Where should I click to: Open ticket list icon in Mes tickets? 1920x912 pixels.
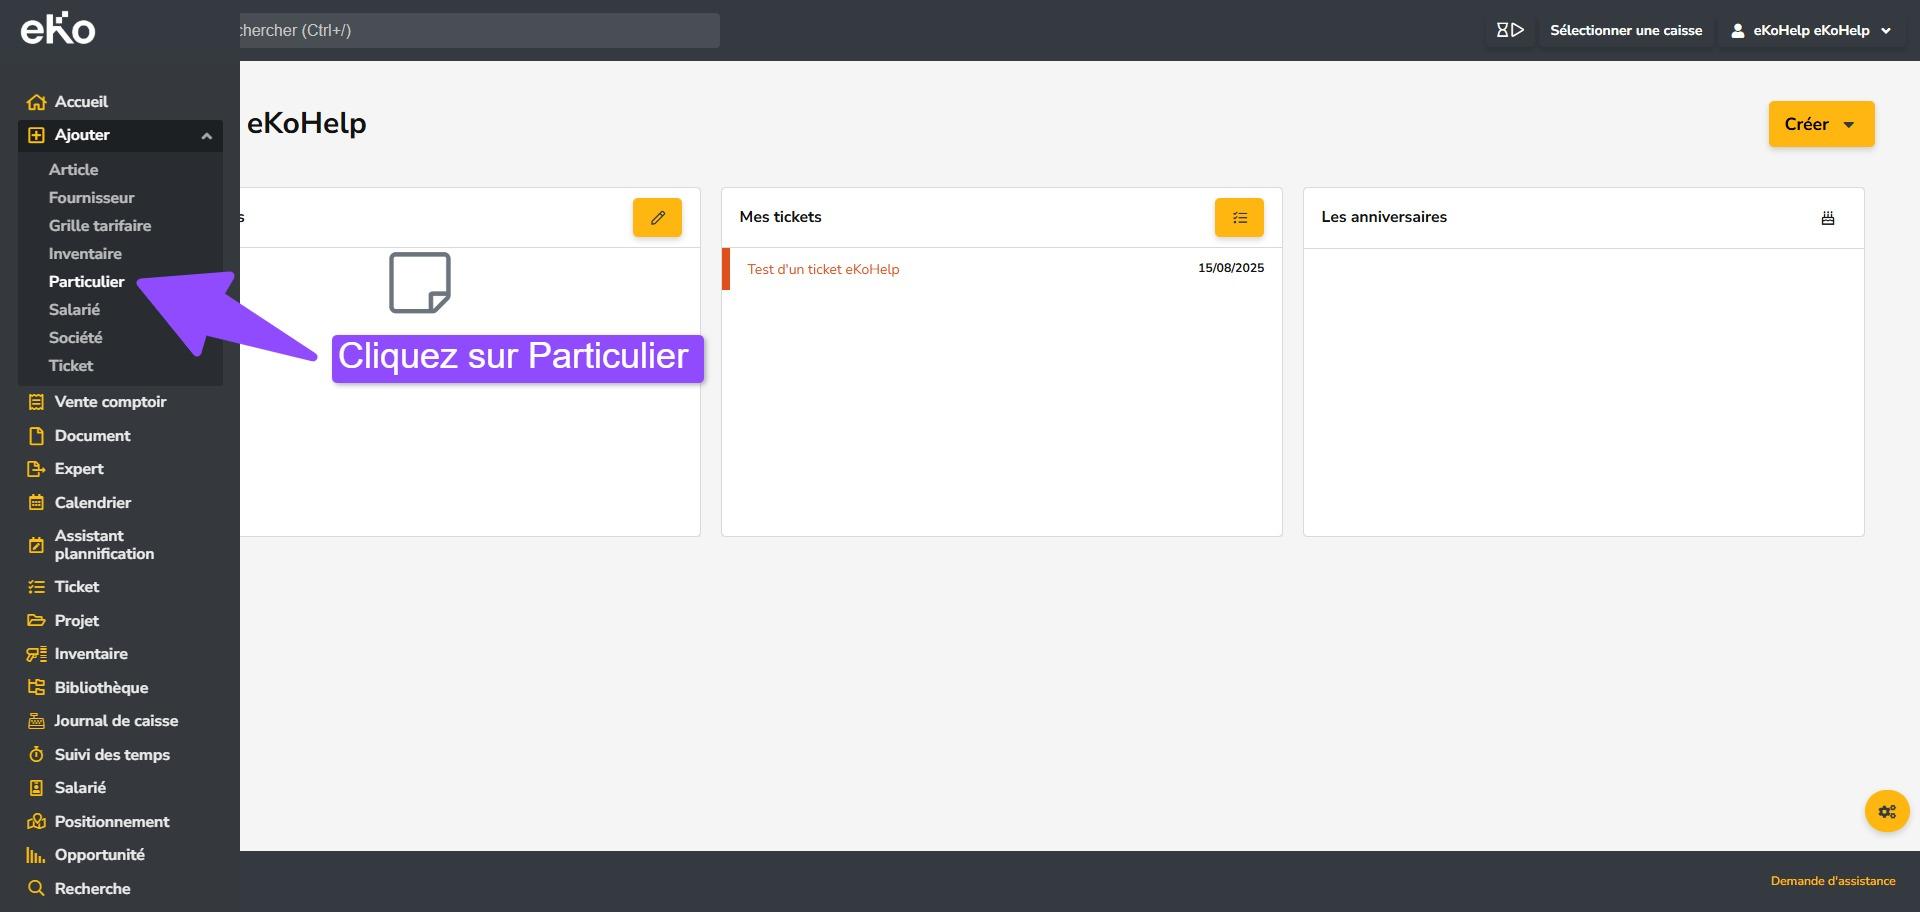(x=1239, y=217)
